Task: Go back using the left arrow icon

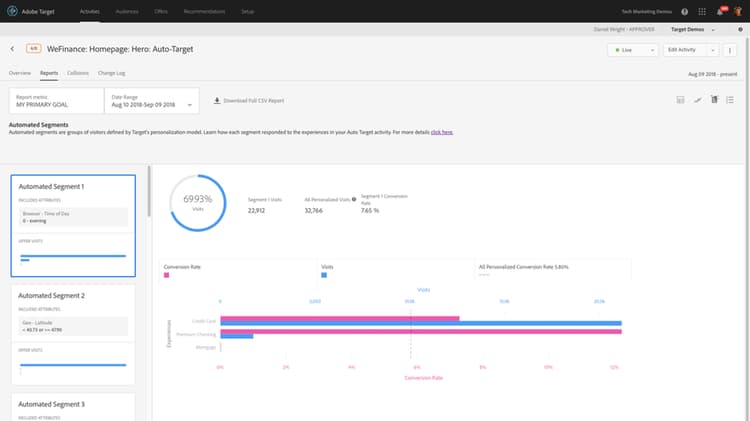Action: [x=12, y=49]
